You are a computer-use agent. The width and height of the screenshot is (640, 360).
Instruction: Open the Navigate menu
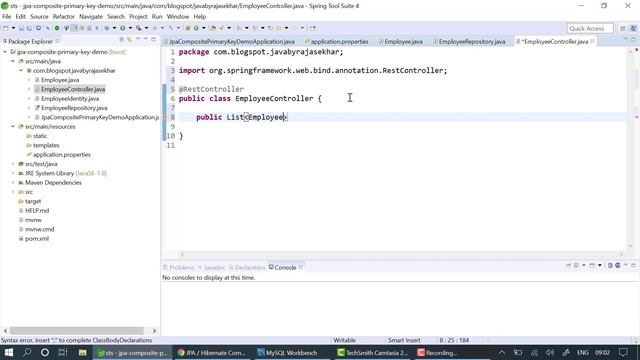click(x=91, y=17)
